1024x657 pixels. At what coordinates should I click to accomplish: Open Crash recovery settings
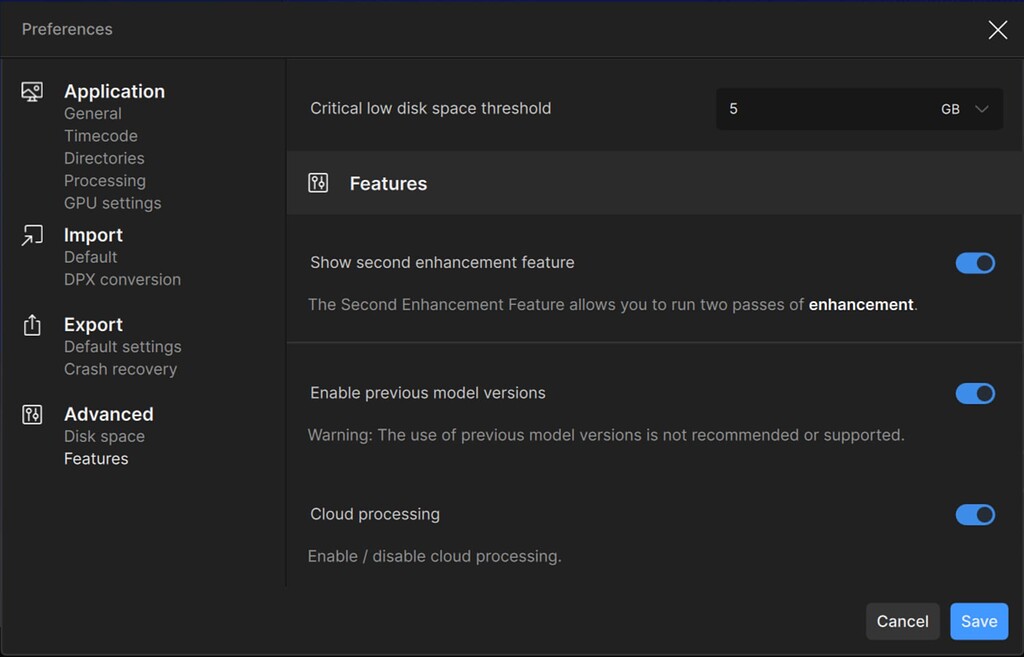pyautogui.click(x=120, y=369)
